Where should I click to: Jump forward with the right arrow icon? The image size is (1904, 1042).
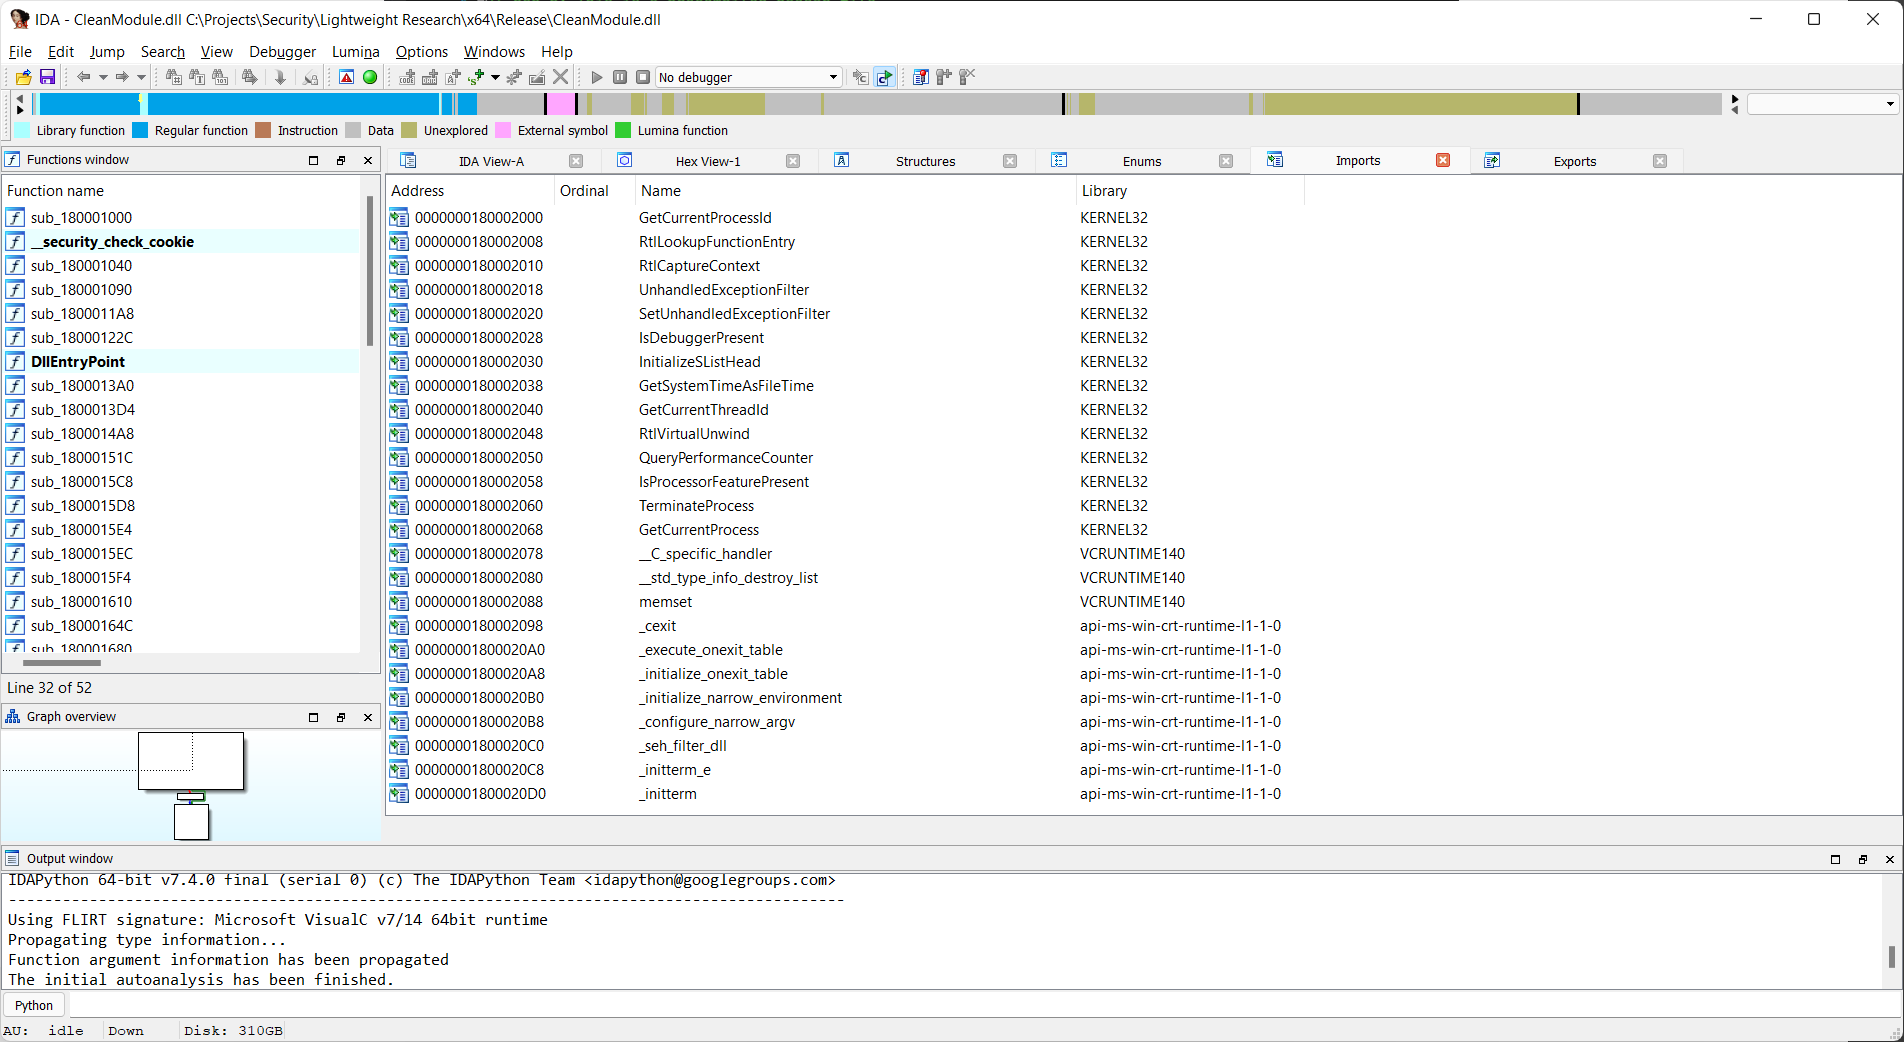point(122,77)
